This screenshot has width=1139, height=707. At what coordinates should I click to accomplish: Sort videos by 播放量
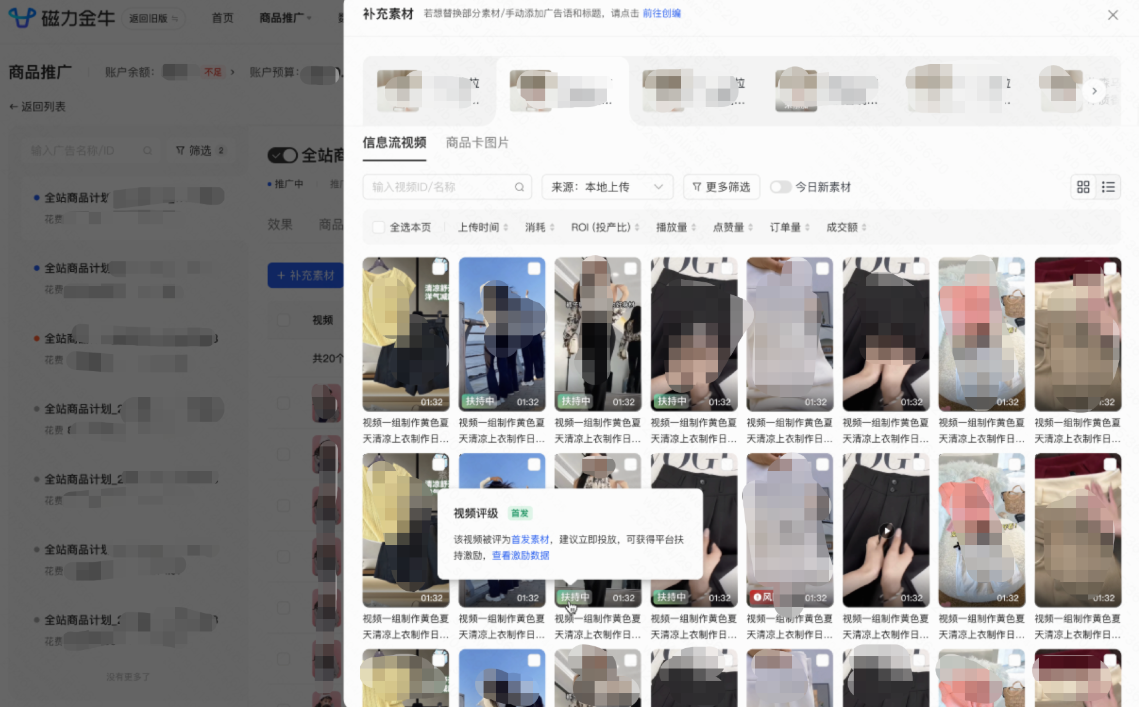(x=676, y=227)
